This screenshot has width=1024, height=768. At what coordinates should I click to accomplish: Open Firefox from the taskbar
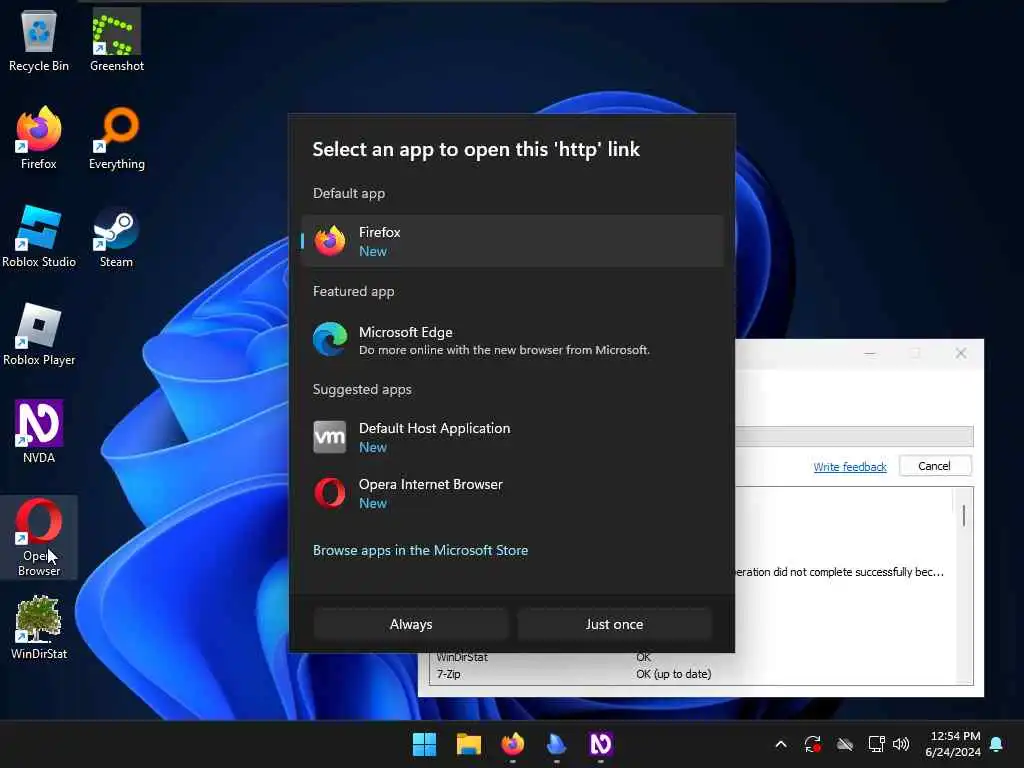513,744
